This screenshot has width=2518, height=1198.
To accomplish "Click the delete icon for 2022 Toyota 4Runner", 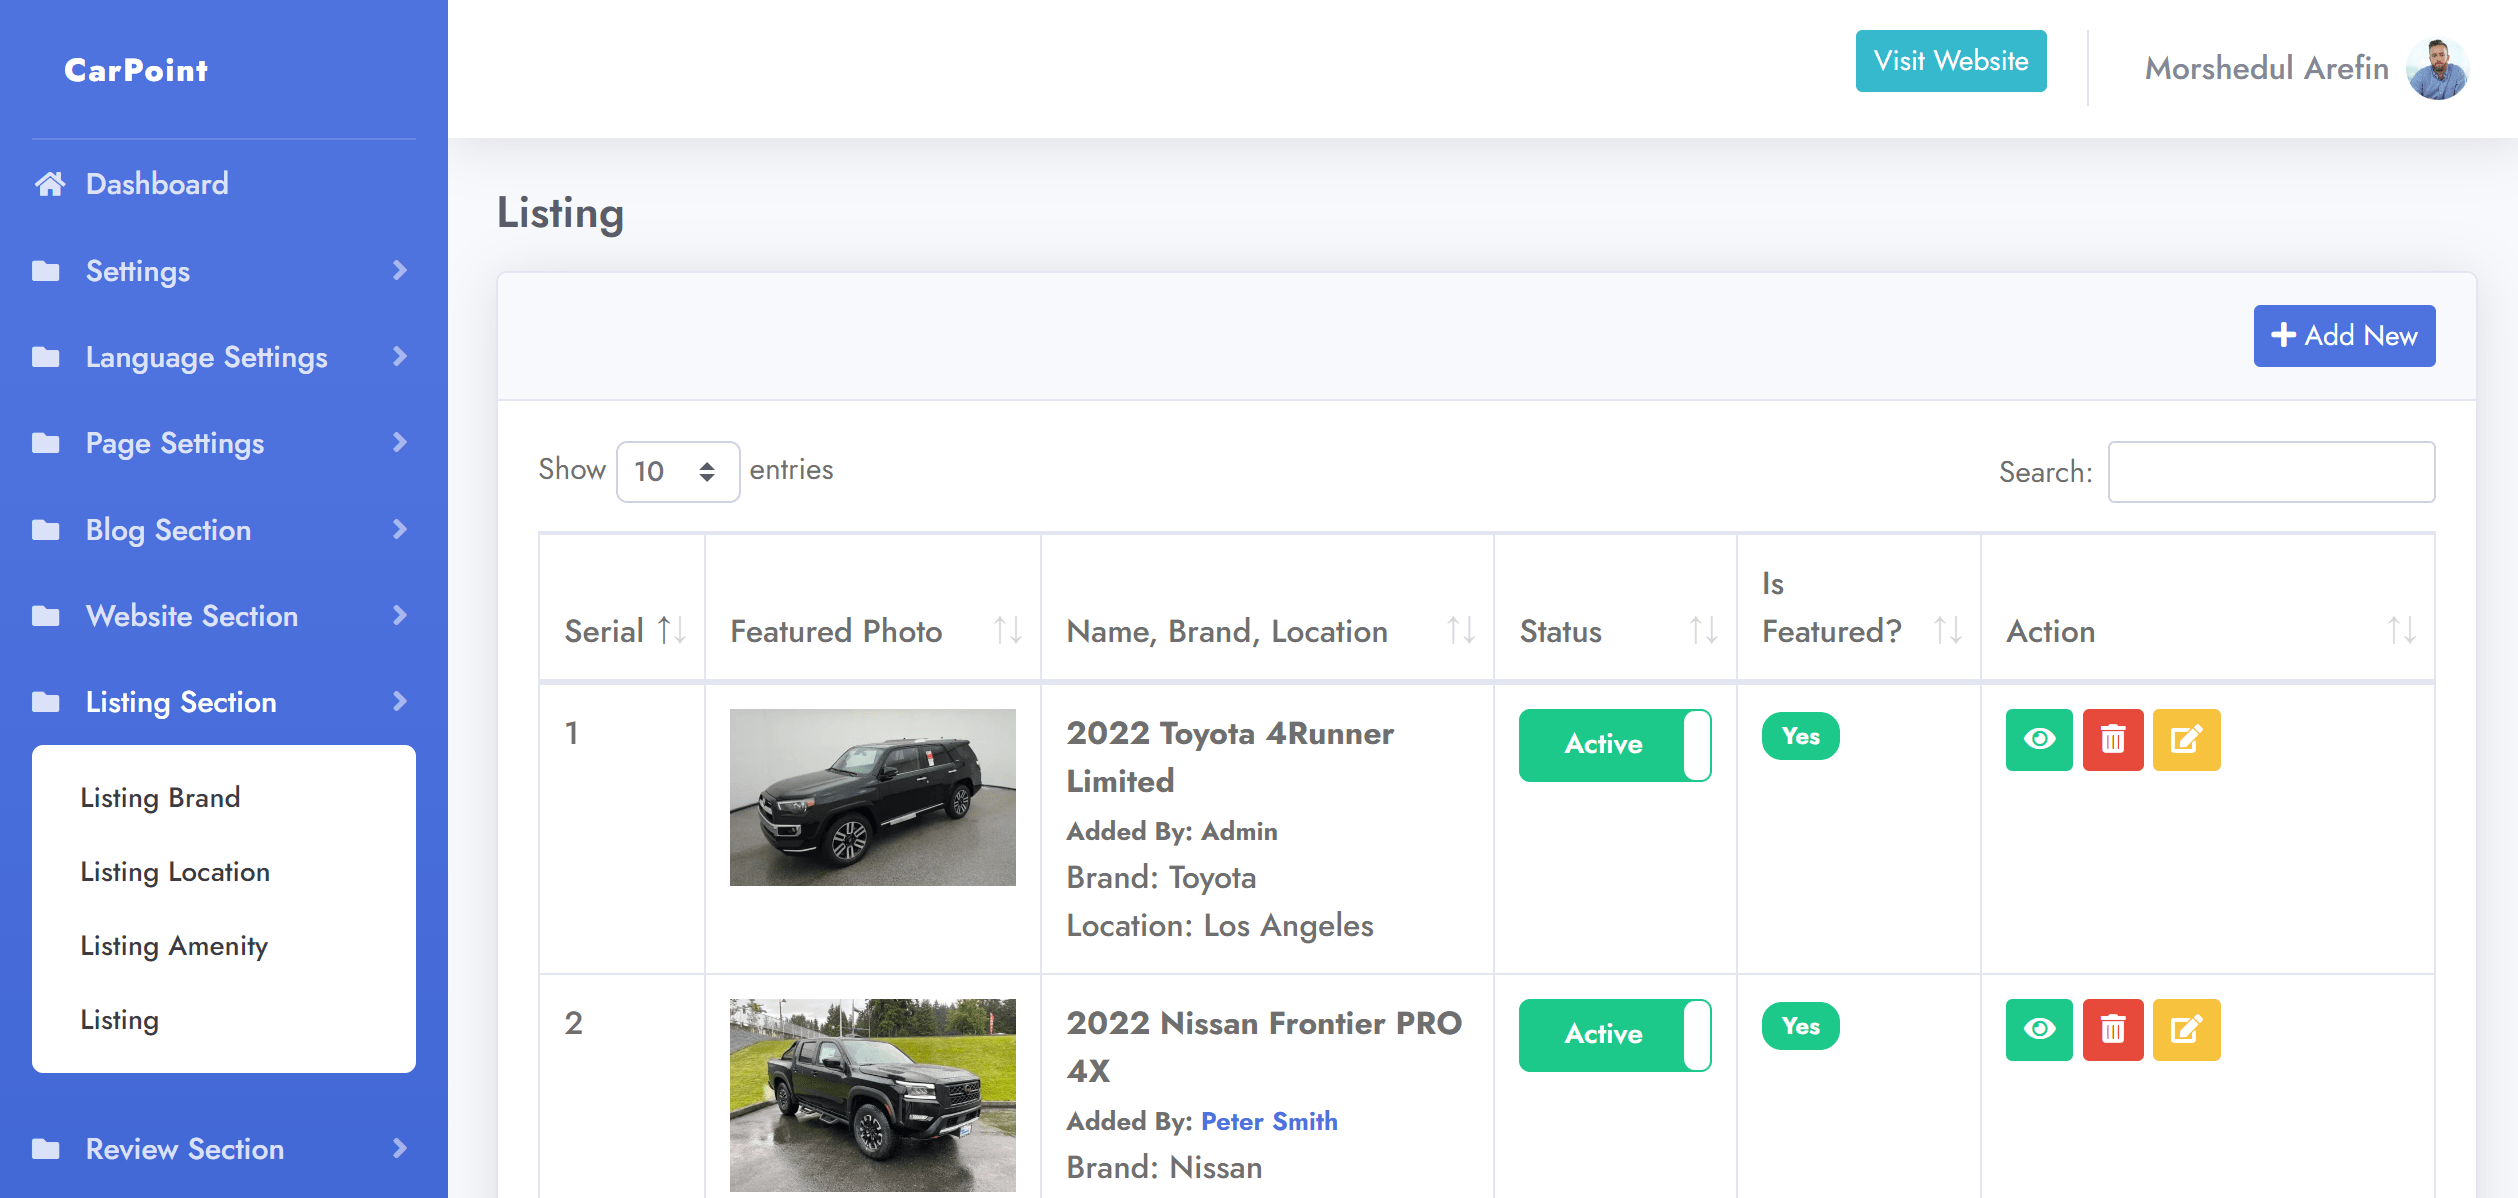I will click(2113, 740).
